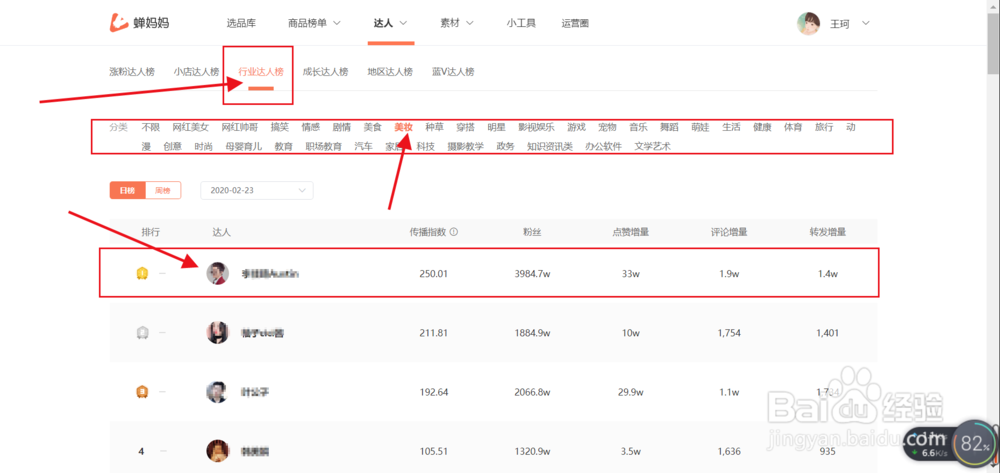Image resolution: width=1000 pixels, height=473 pixels.
Task: Click the bronze third-place medal icon
Action: coord(142,392)
